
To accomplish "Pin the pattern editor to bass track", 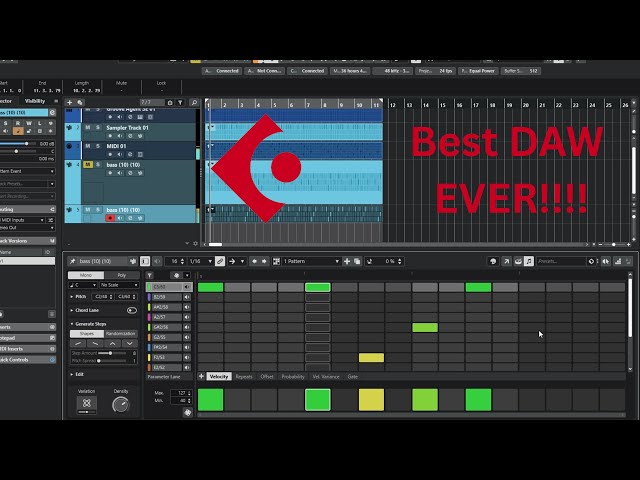I will 73,261.
